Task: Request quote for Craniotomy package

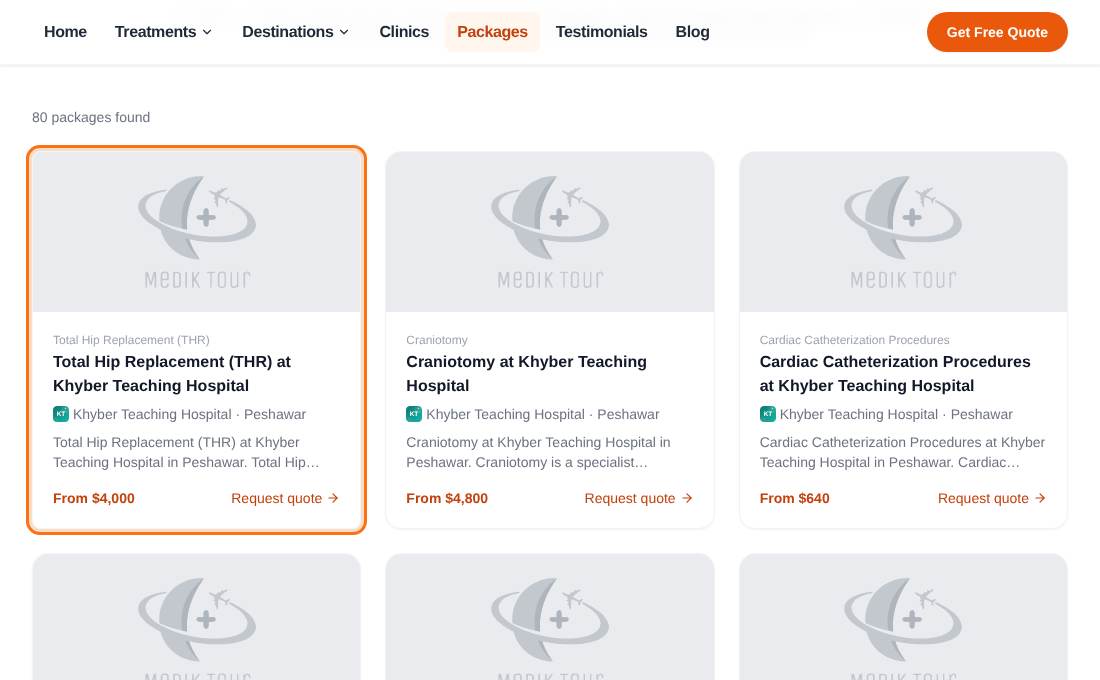Action: [638, 498]
